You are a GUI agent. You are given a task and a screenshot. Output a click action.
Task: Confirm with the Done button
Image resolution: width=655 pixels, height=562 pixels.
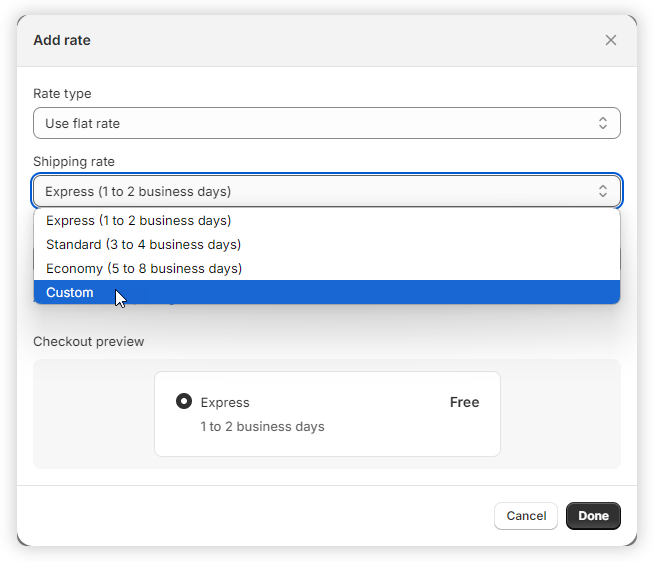593,516
